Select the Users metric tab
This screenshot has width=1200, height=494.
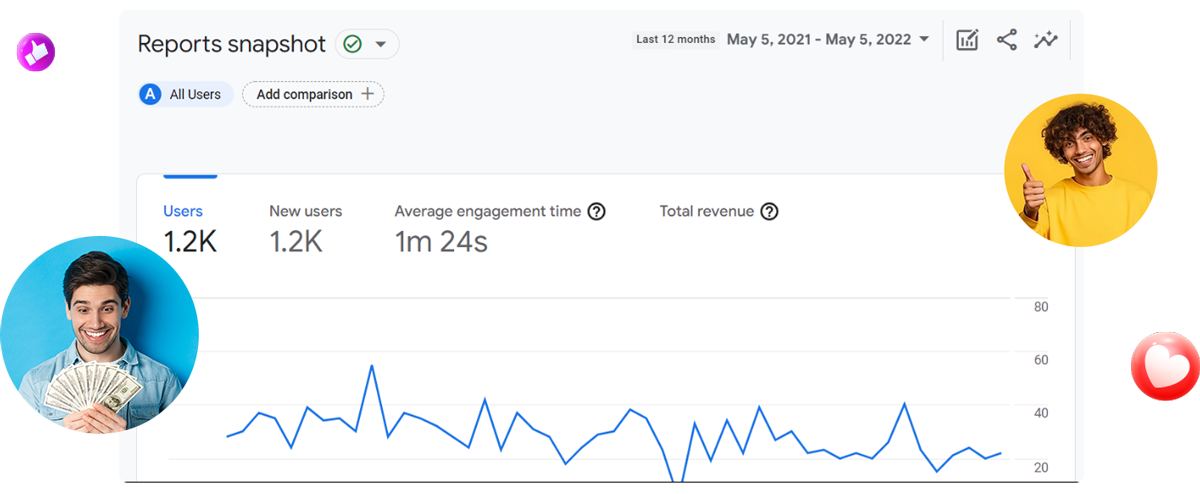click(190, 228)
